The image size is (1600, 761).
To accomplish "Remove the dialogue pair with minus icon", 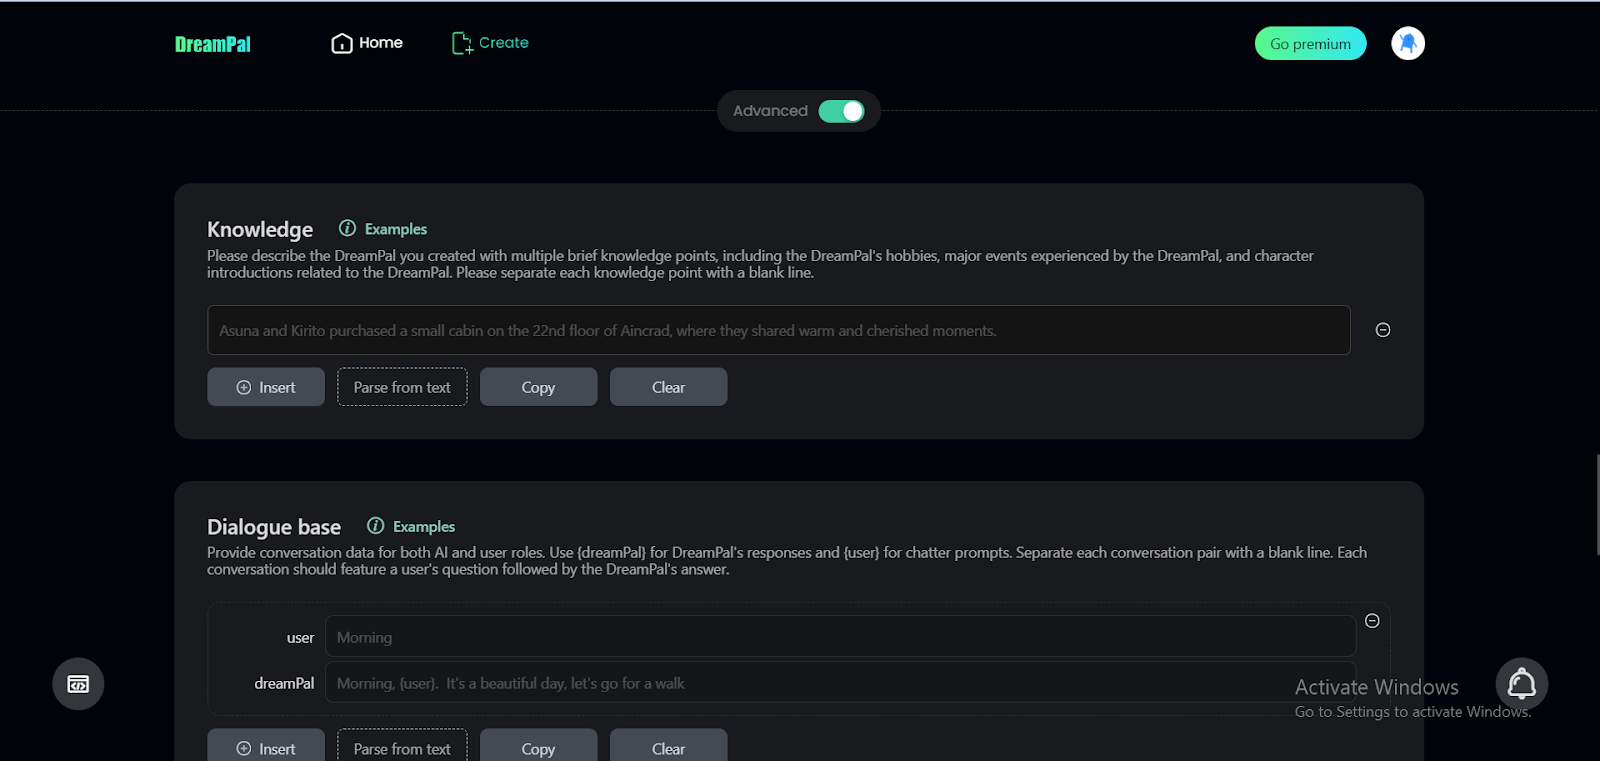I will 1372,621.
